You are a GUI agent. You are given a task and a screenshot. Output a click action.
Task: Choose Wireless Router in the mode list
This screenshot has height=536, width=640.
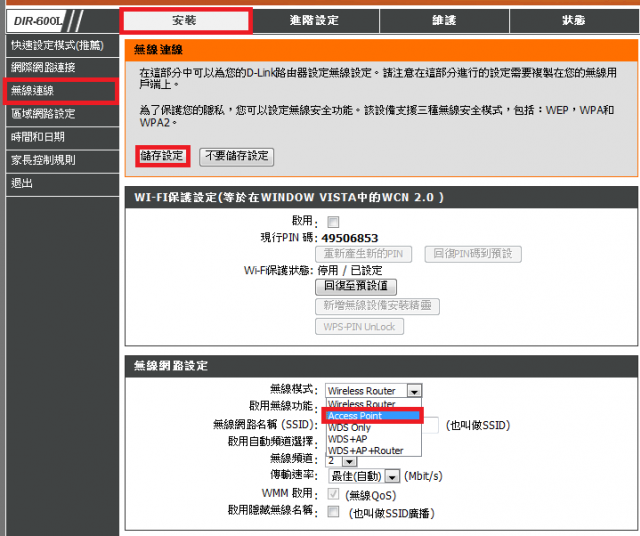point(374,404)
